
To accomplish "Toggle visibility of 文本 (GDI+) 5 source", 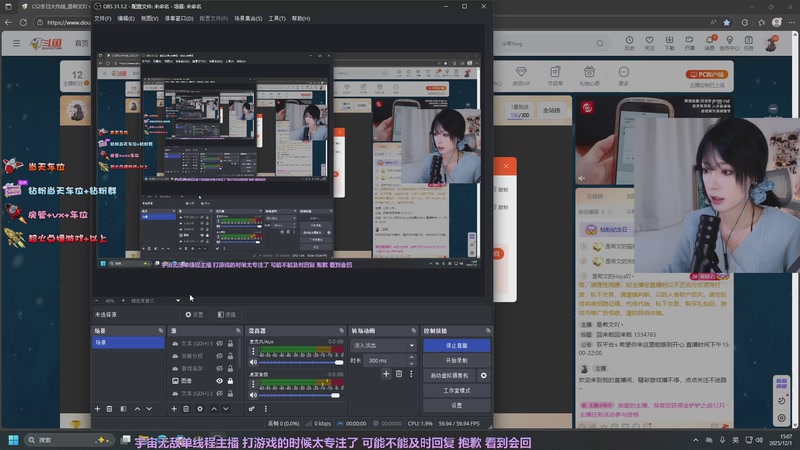I will [219, 343].
